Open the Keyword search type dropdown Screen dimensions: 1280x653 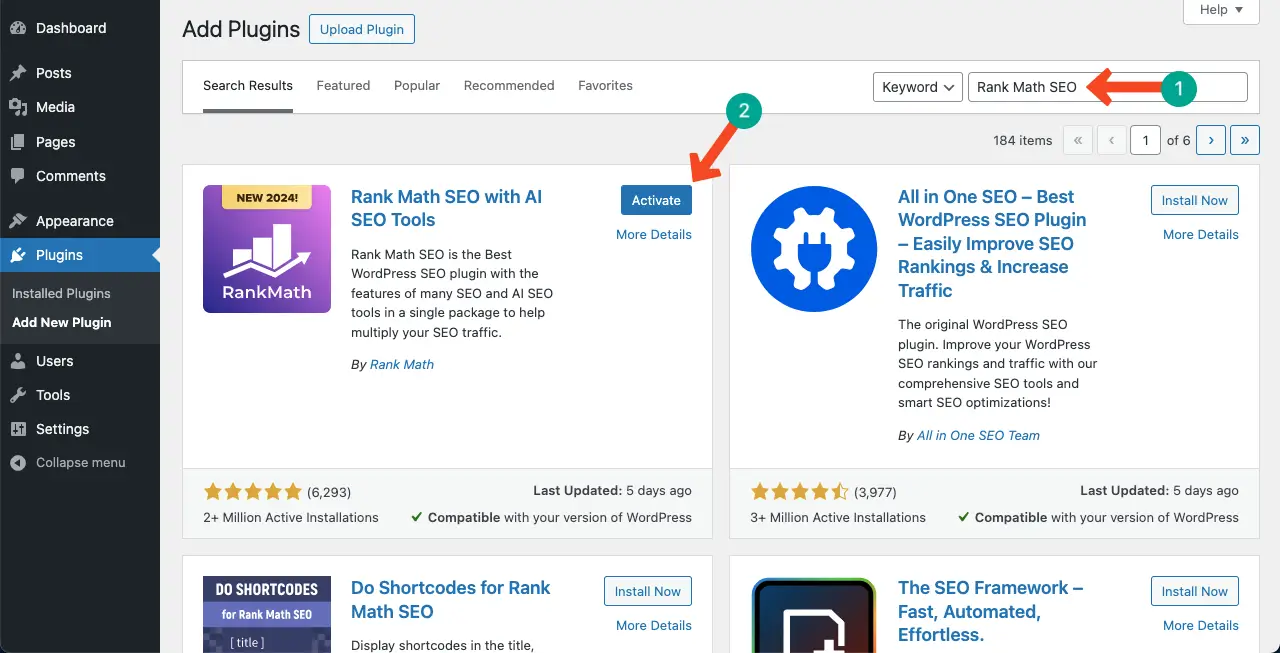[x=917, y=87]
